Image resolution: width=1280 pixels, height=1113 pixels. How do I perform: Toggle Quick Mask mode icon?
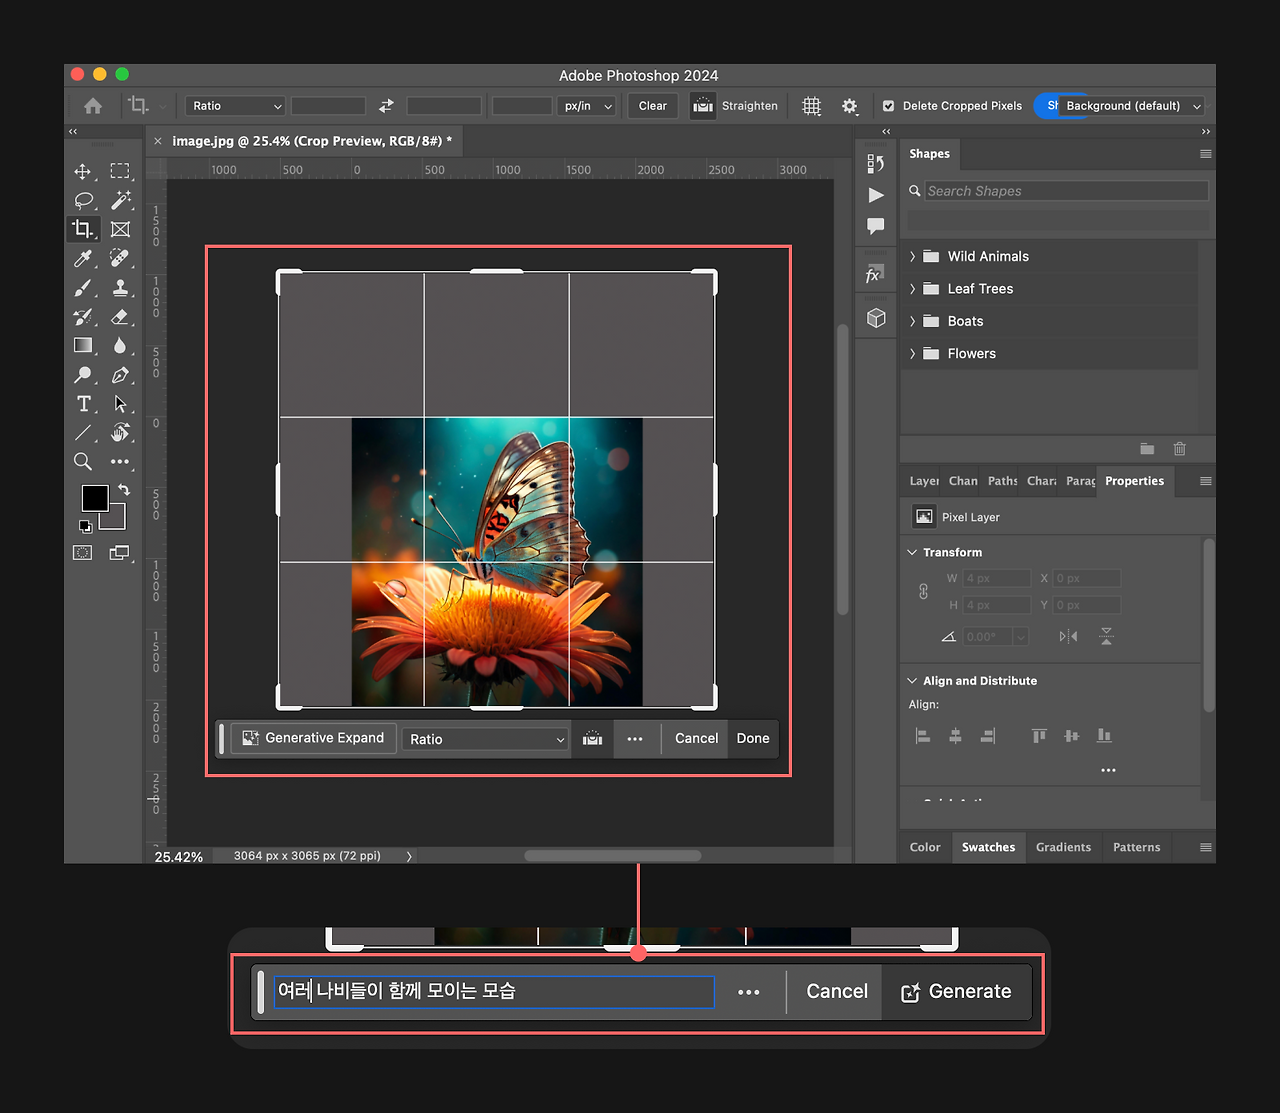pos(83,552)
